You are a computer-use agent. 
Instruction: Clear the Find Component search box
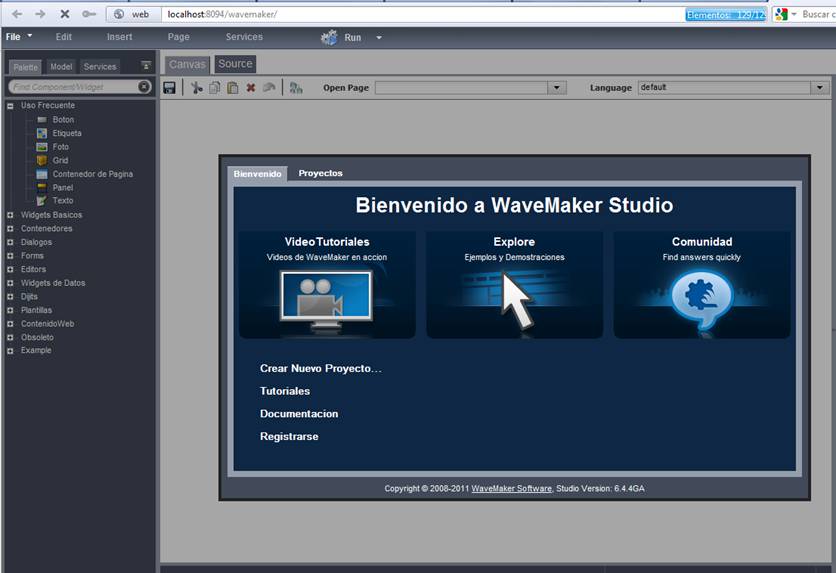point(144,88)
